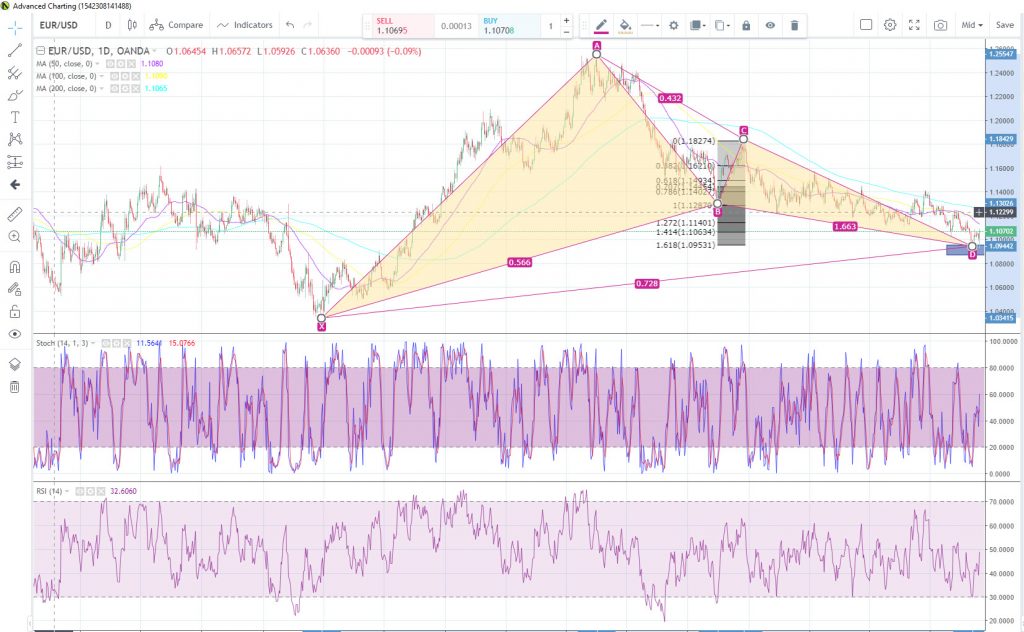Click the back arrow icon in left toolbar

(15, 185)
